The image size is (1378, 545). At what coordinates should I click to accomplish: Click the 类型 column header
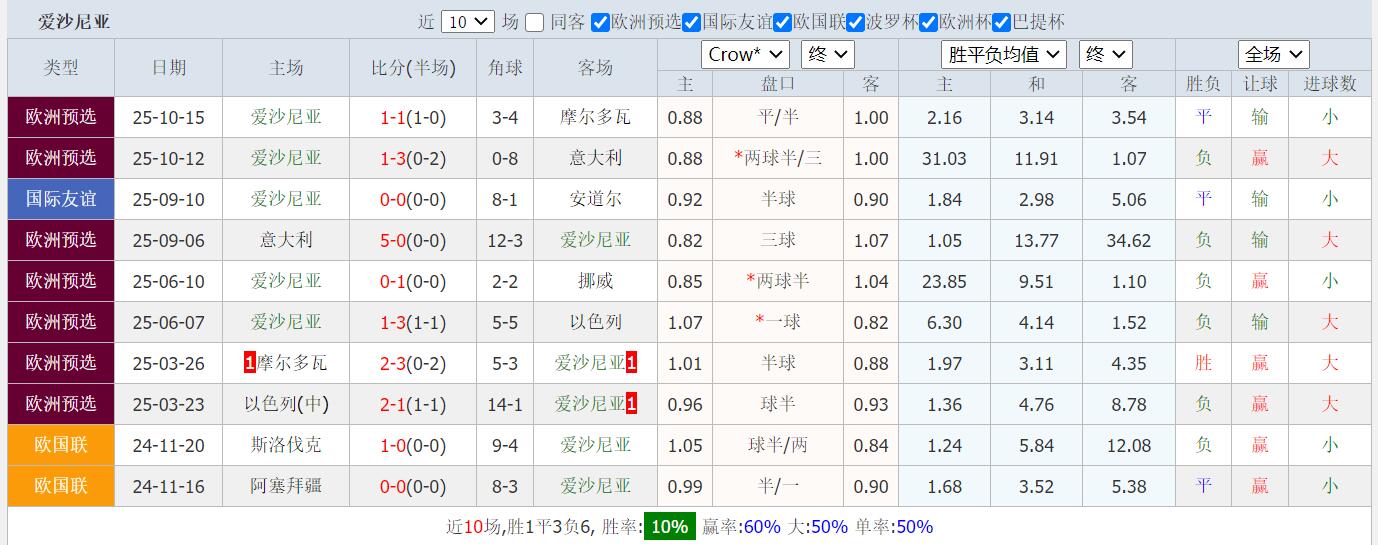coord(61,68)
